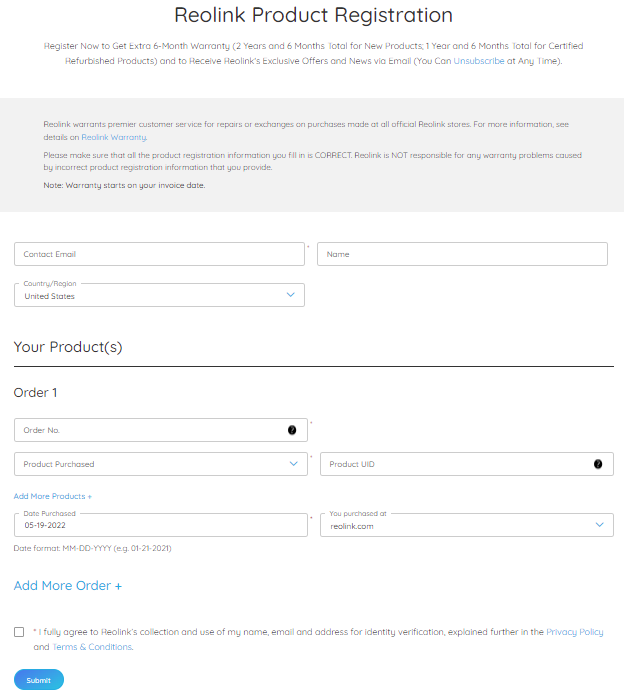Open the 'You purchased at' dropdown

click(599, 525)
